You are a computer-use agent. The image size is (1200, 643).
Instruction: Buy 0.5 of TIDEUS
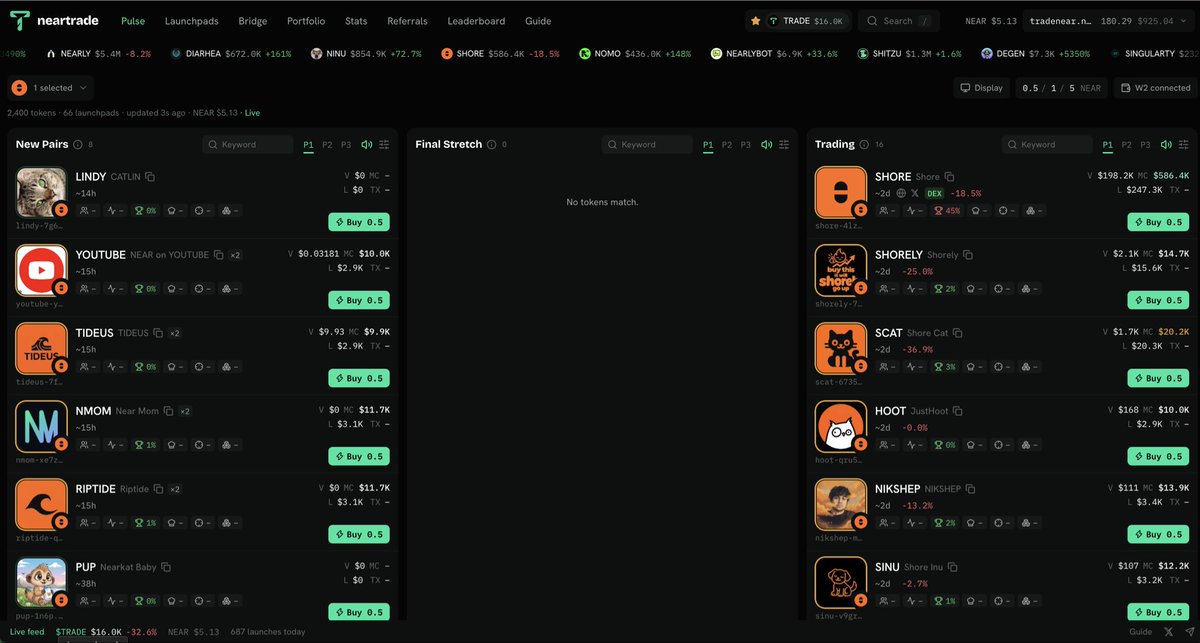(x=359, y=378)
